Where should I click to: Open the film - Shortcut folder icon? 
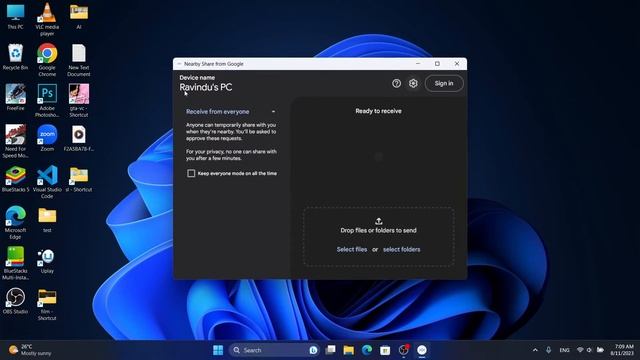(47, 304)
